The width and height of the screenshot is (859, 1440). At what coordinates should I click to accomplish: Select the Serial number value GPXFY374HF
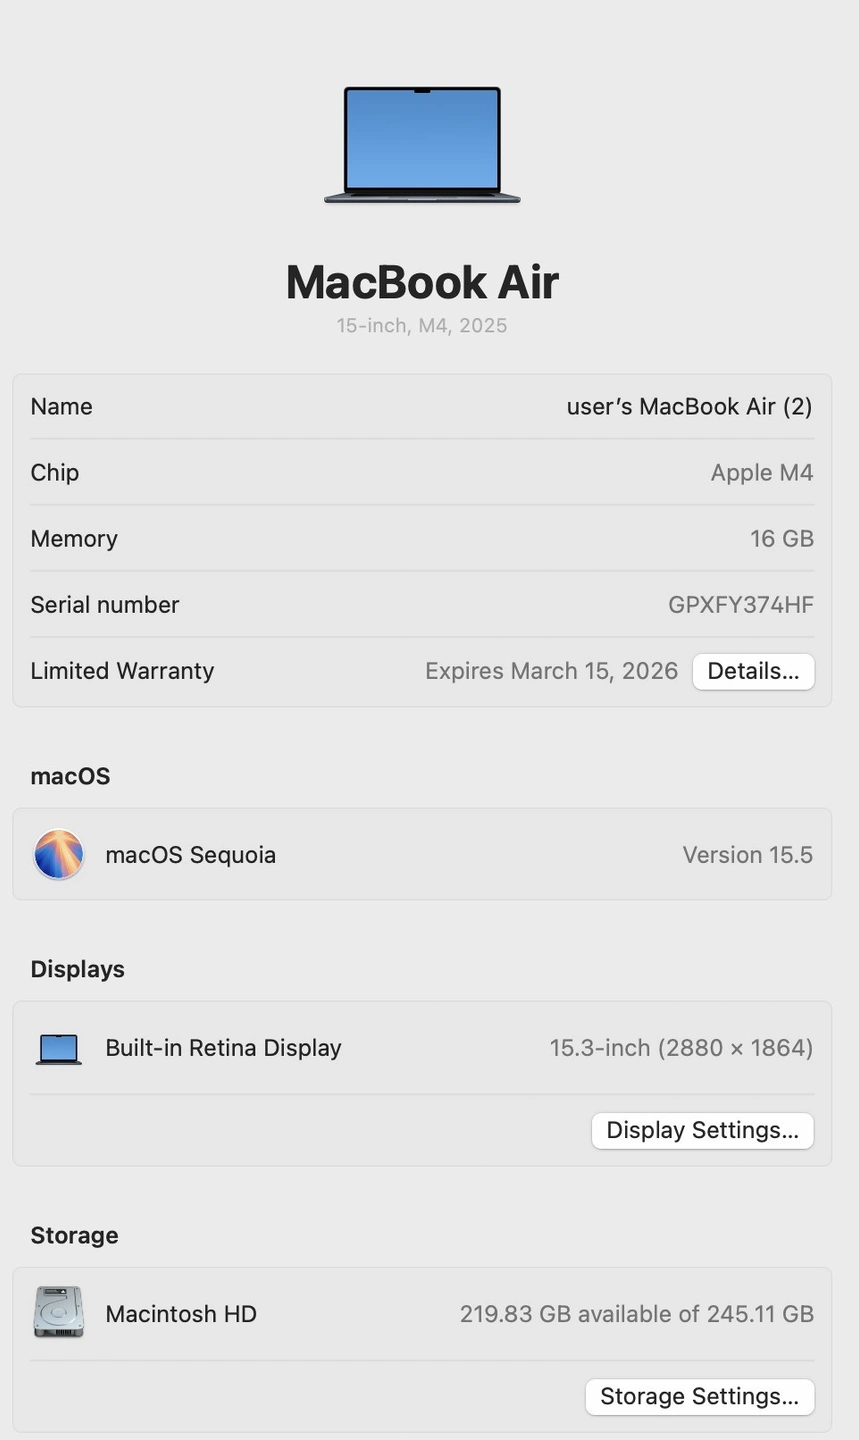tap(740, 604)
